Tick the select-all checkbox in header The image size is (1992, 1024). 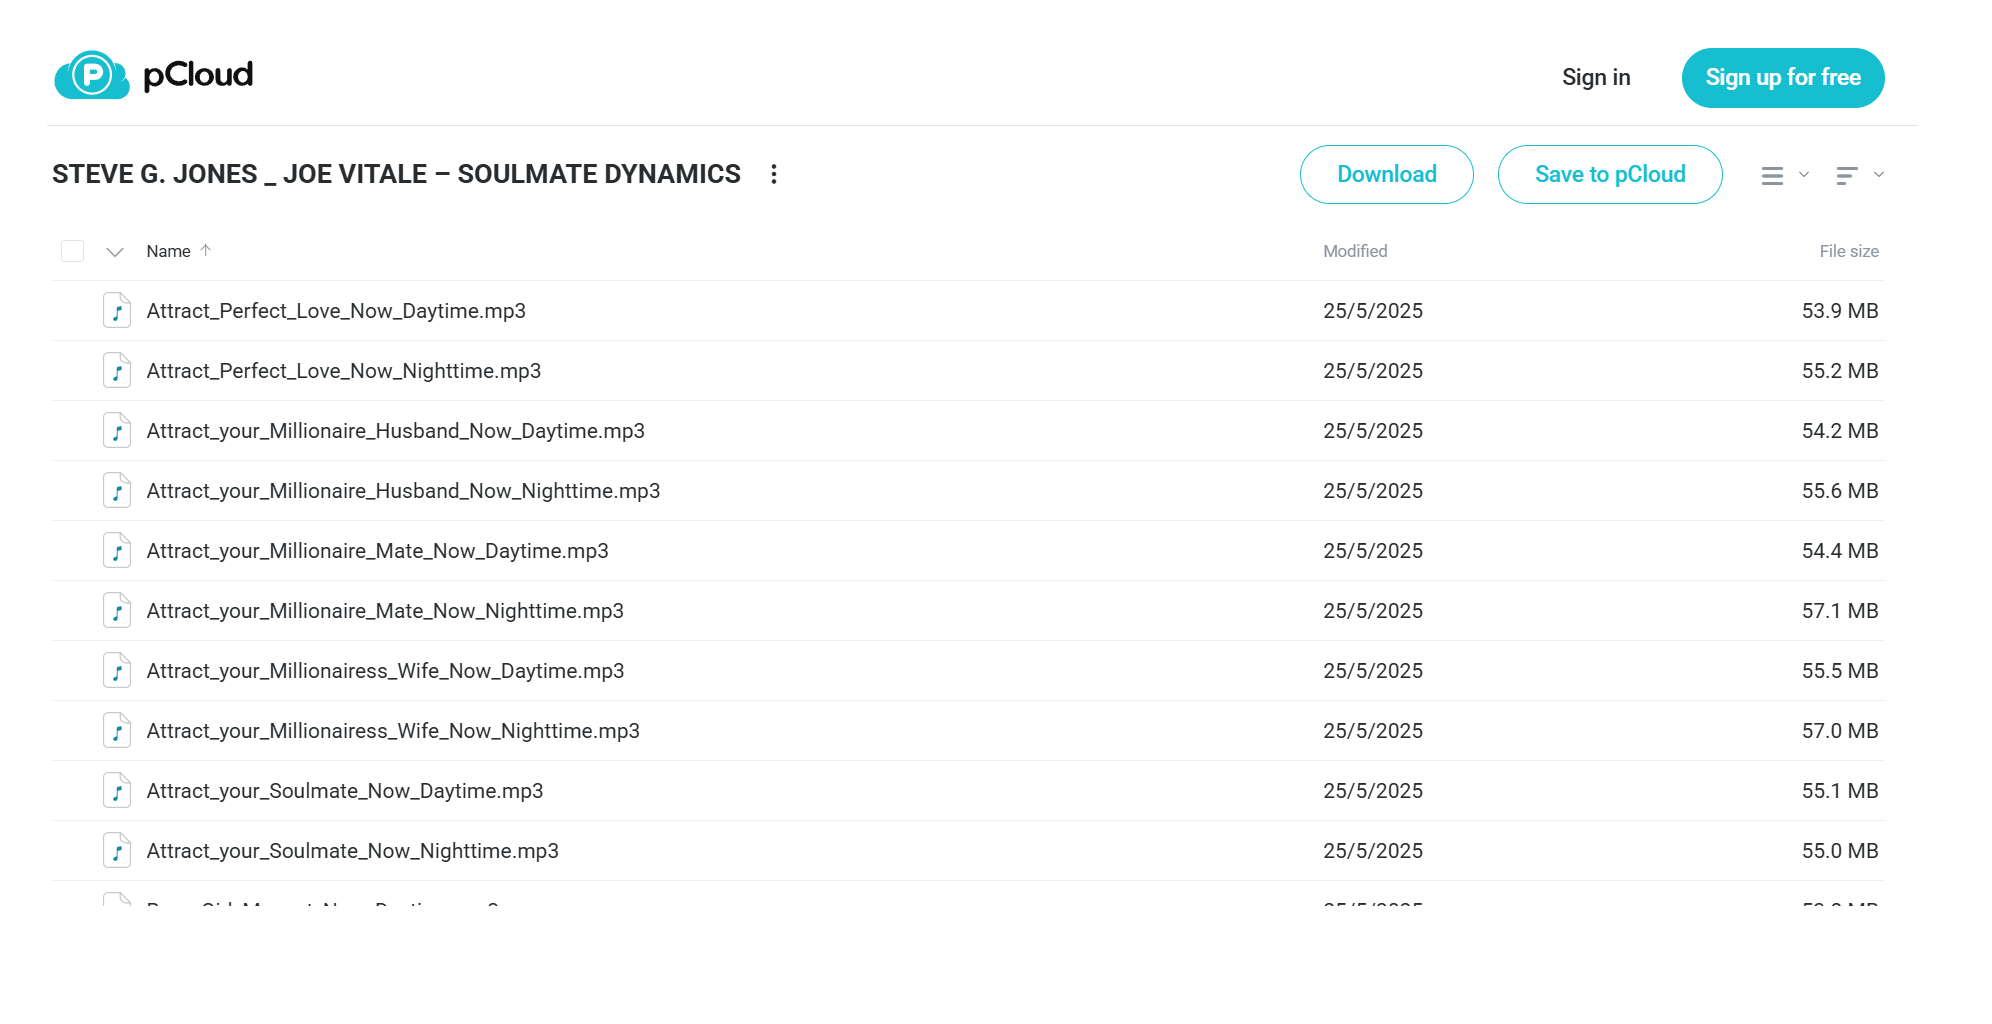[x=72, y=251]
